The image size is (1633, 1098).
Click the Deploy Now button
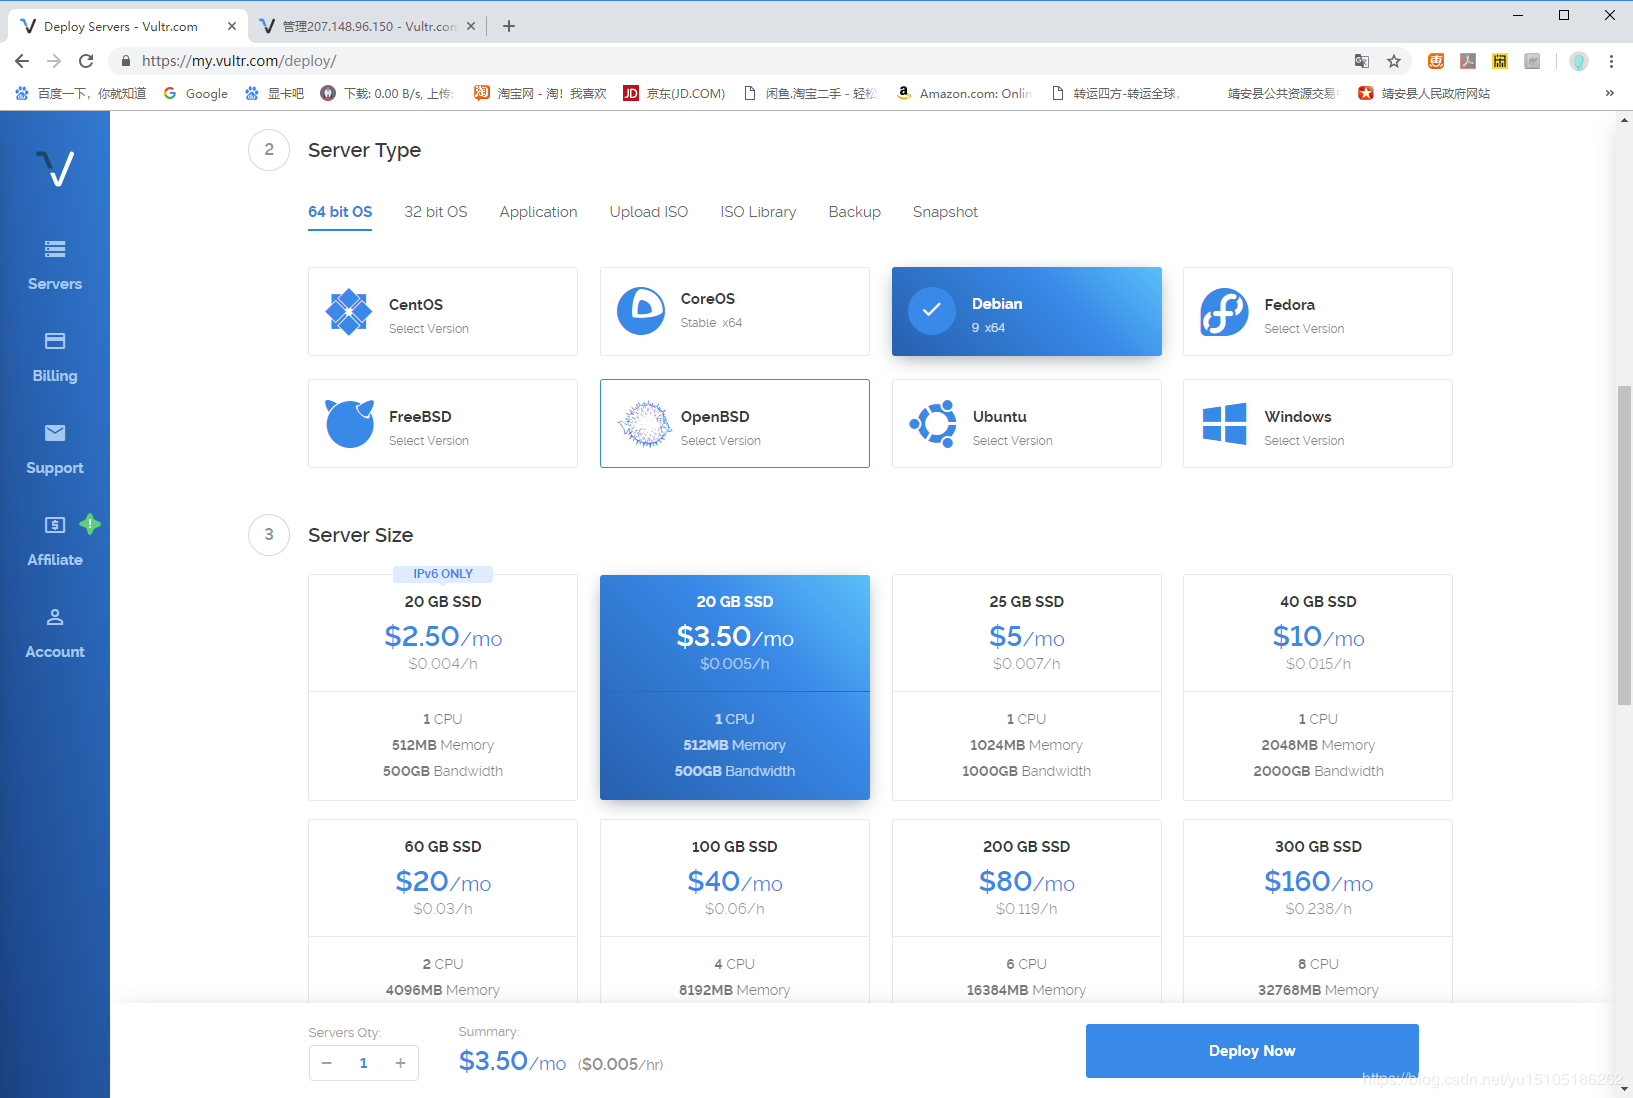point(1251,1051)
